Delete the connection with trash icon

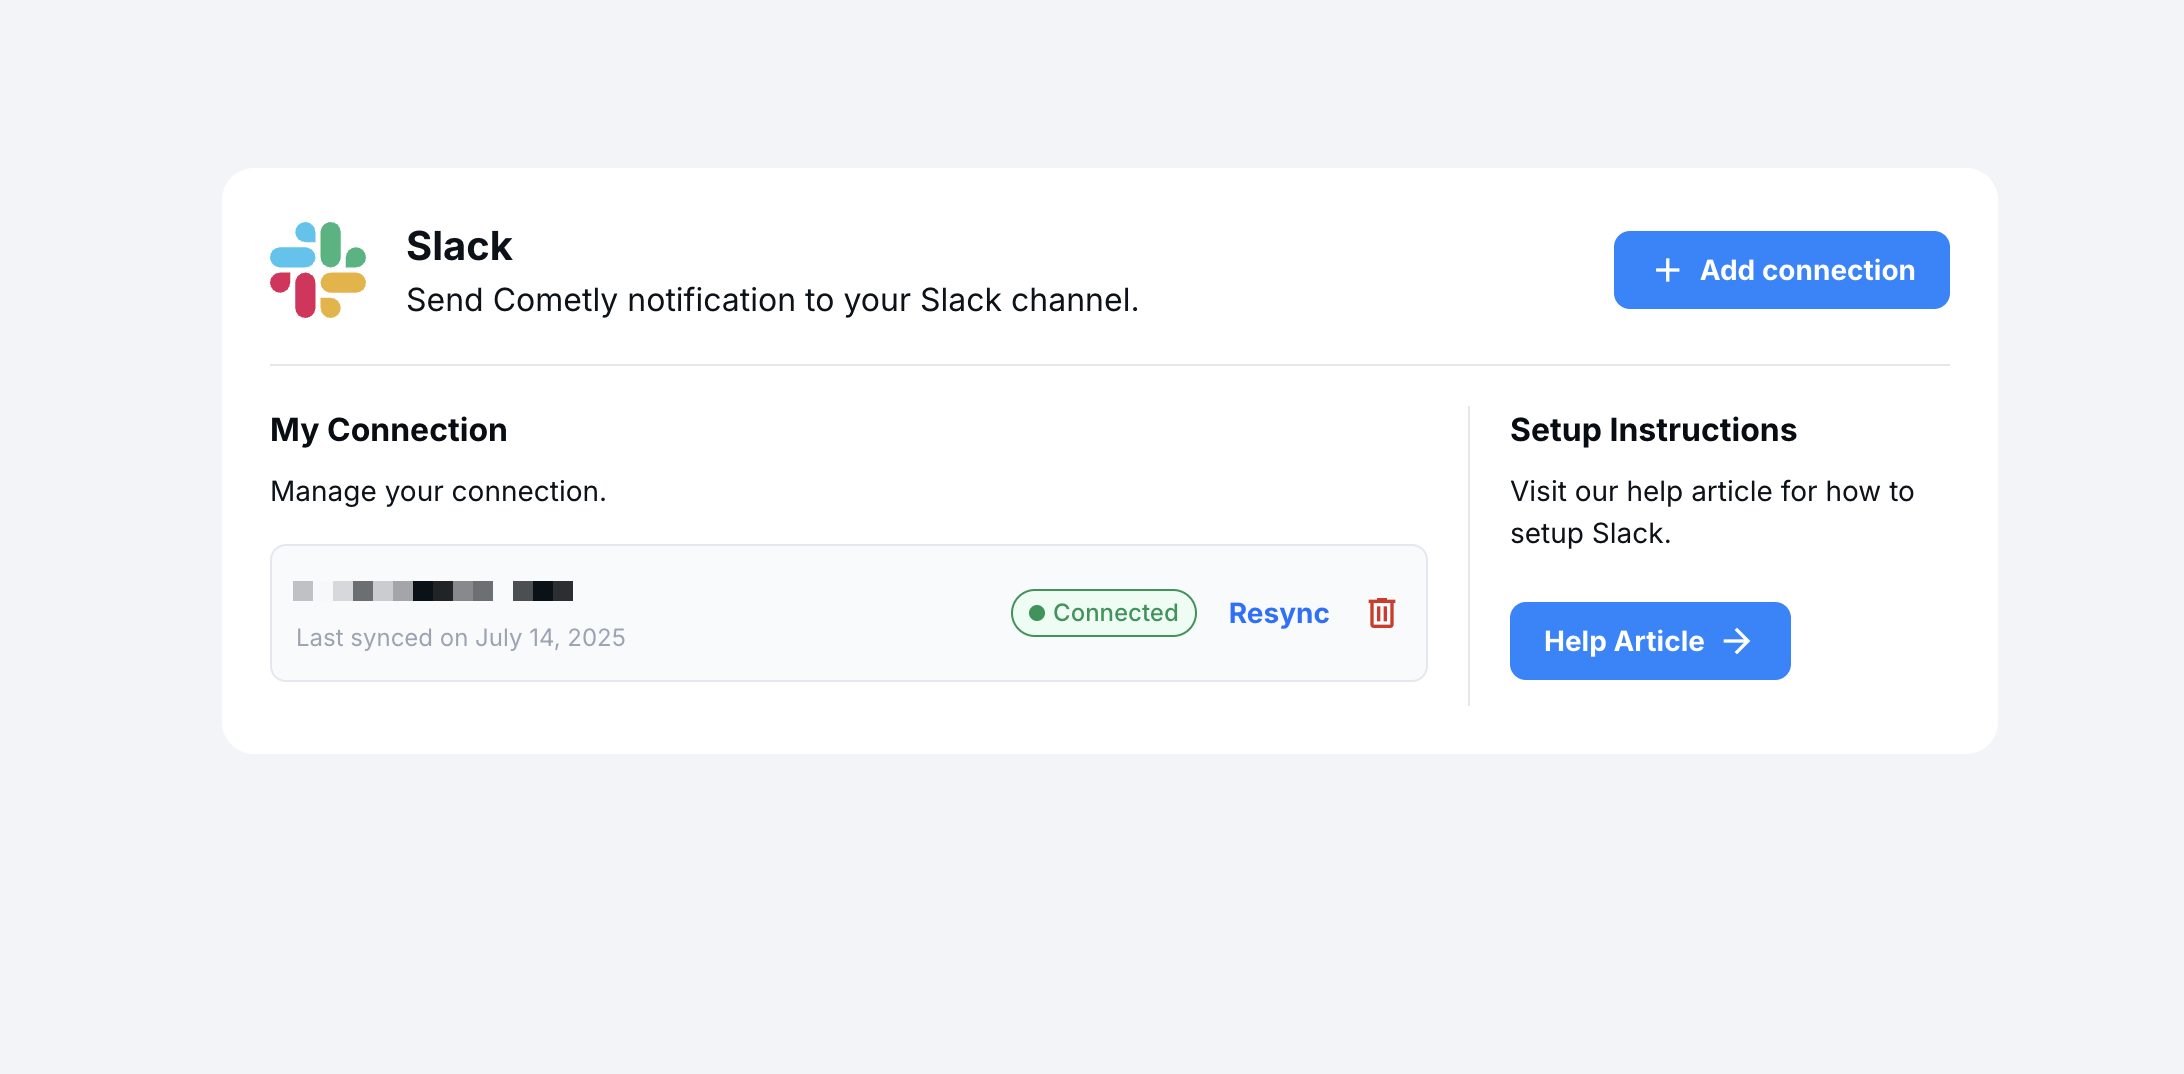click(x=1382, y=613)
